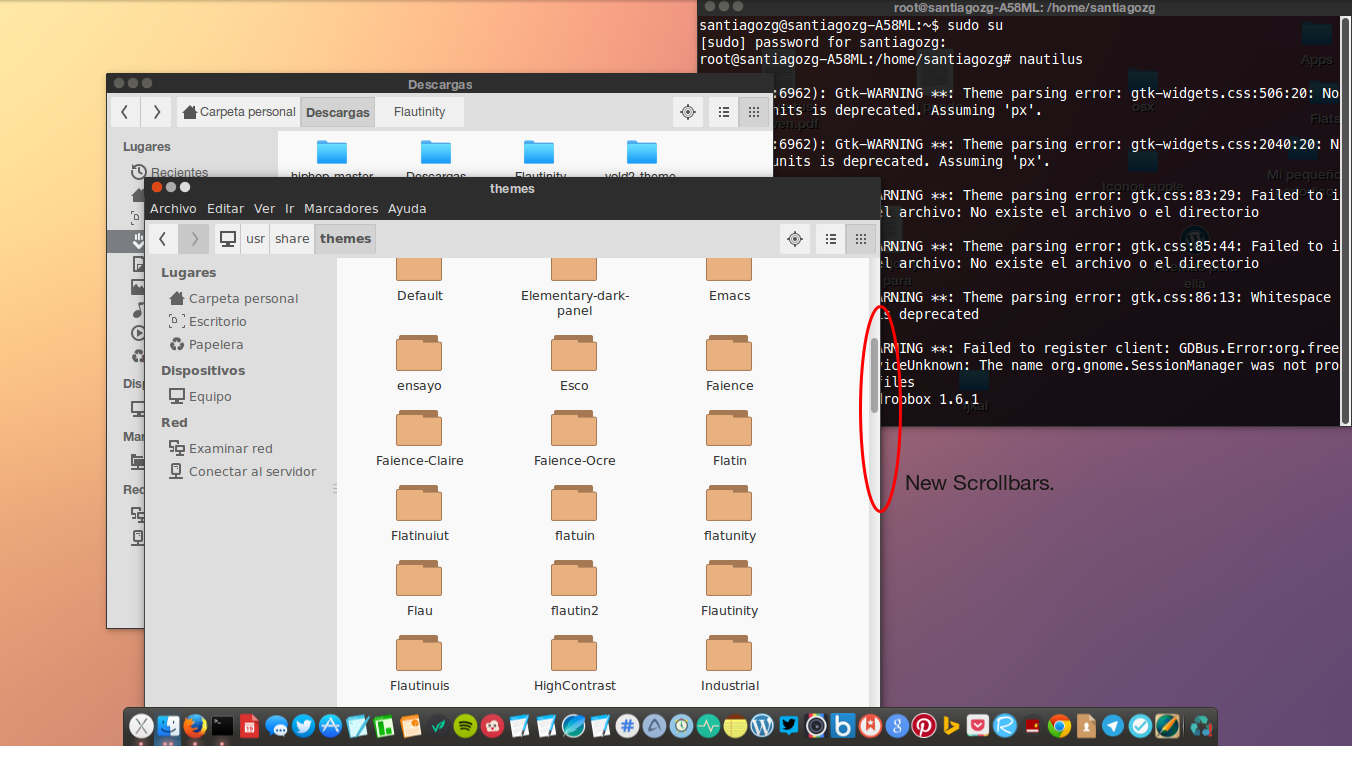The width and height of the screenshot is (1360, 768).
Task: Open the Ir menu
Action: [289, 209]
